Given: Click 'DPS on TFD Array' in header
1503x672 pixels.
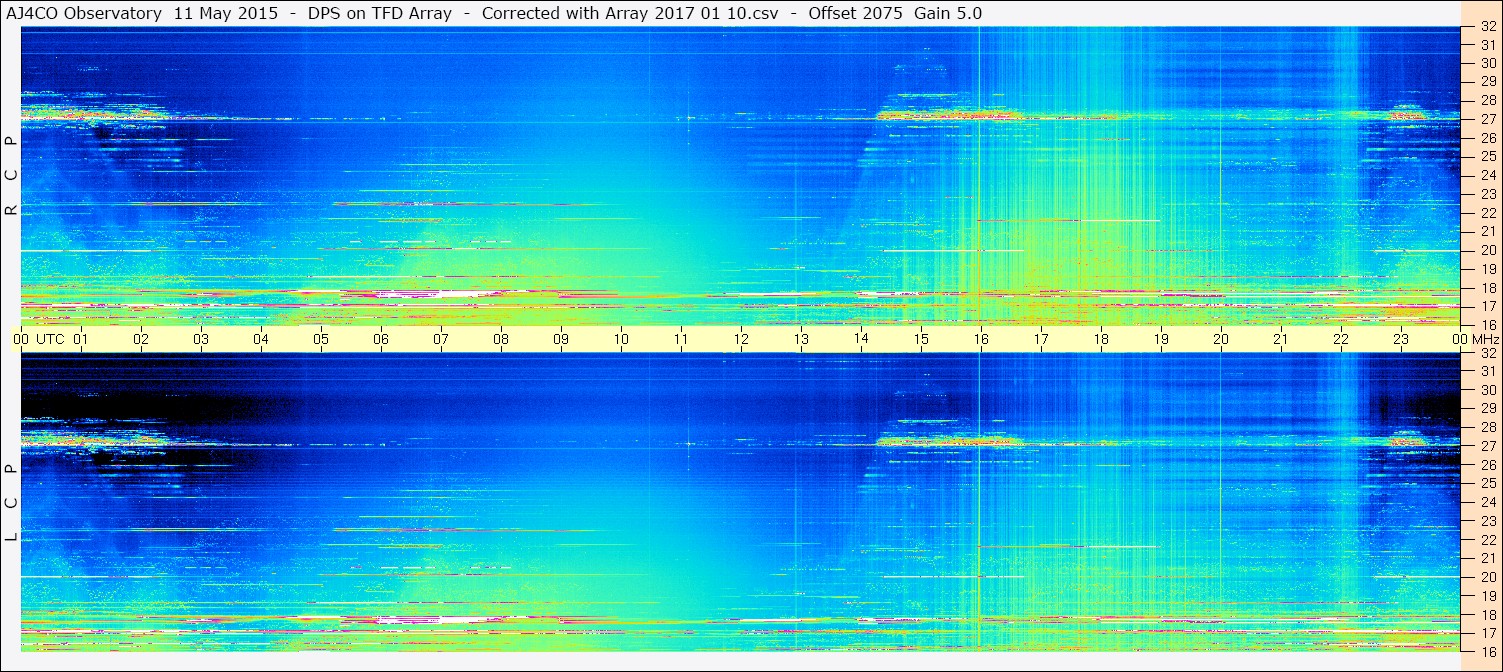Looking at the screenshot, I should click(379, 13).
